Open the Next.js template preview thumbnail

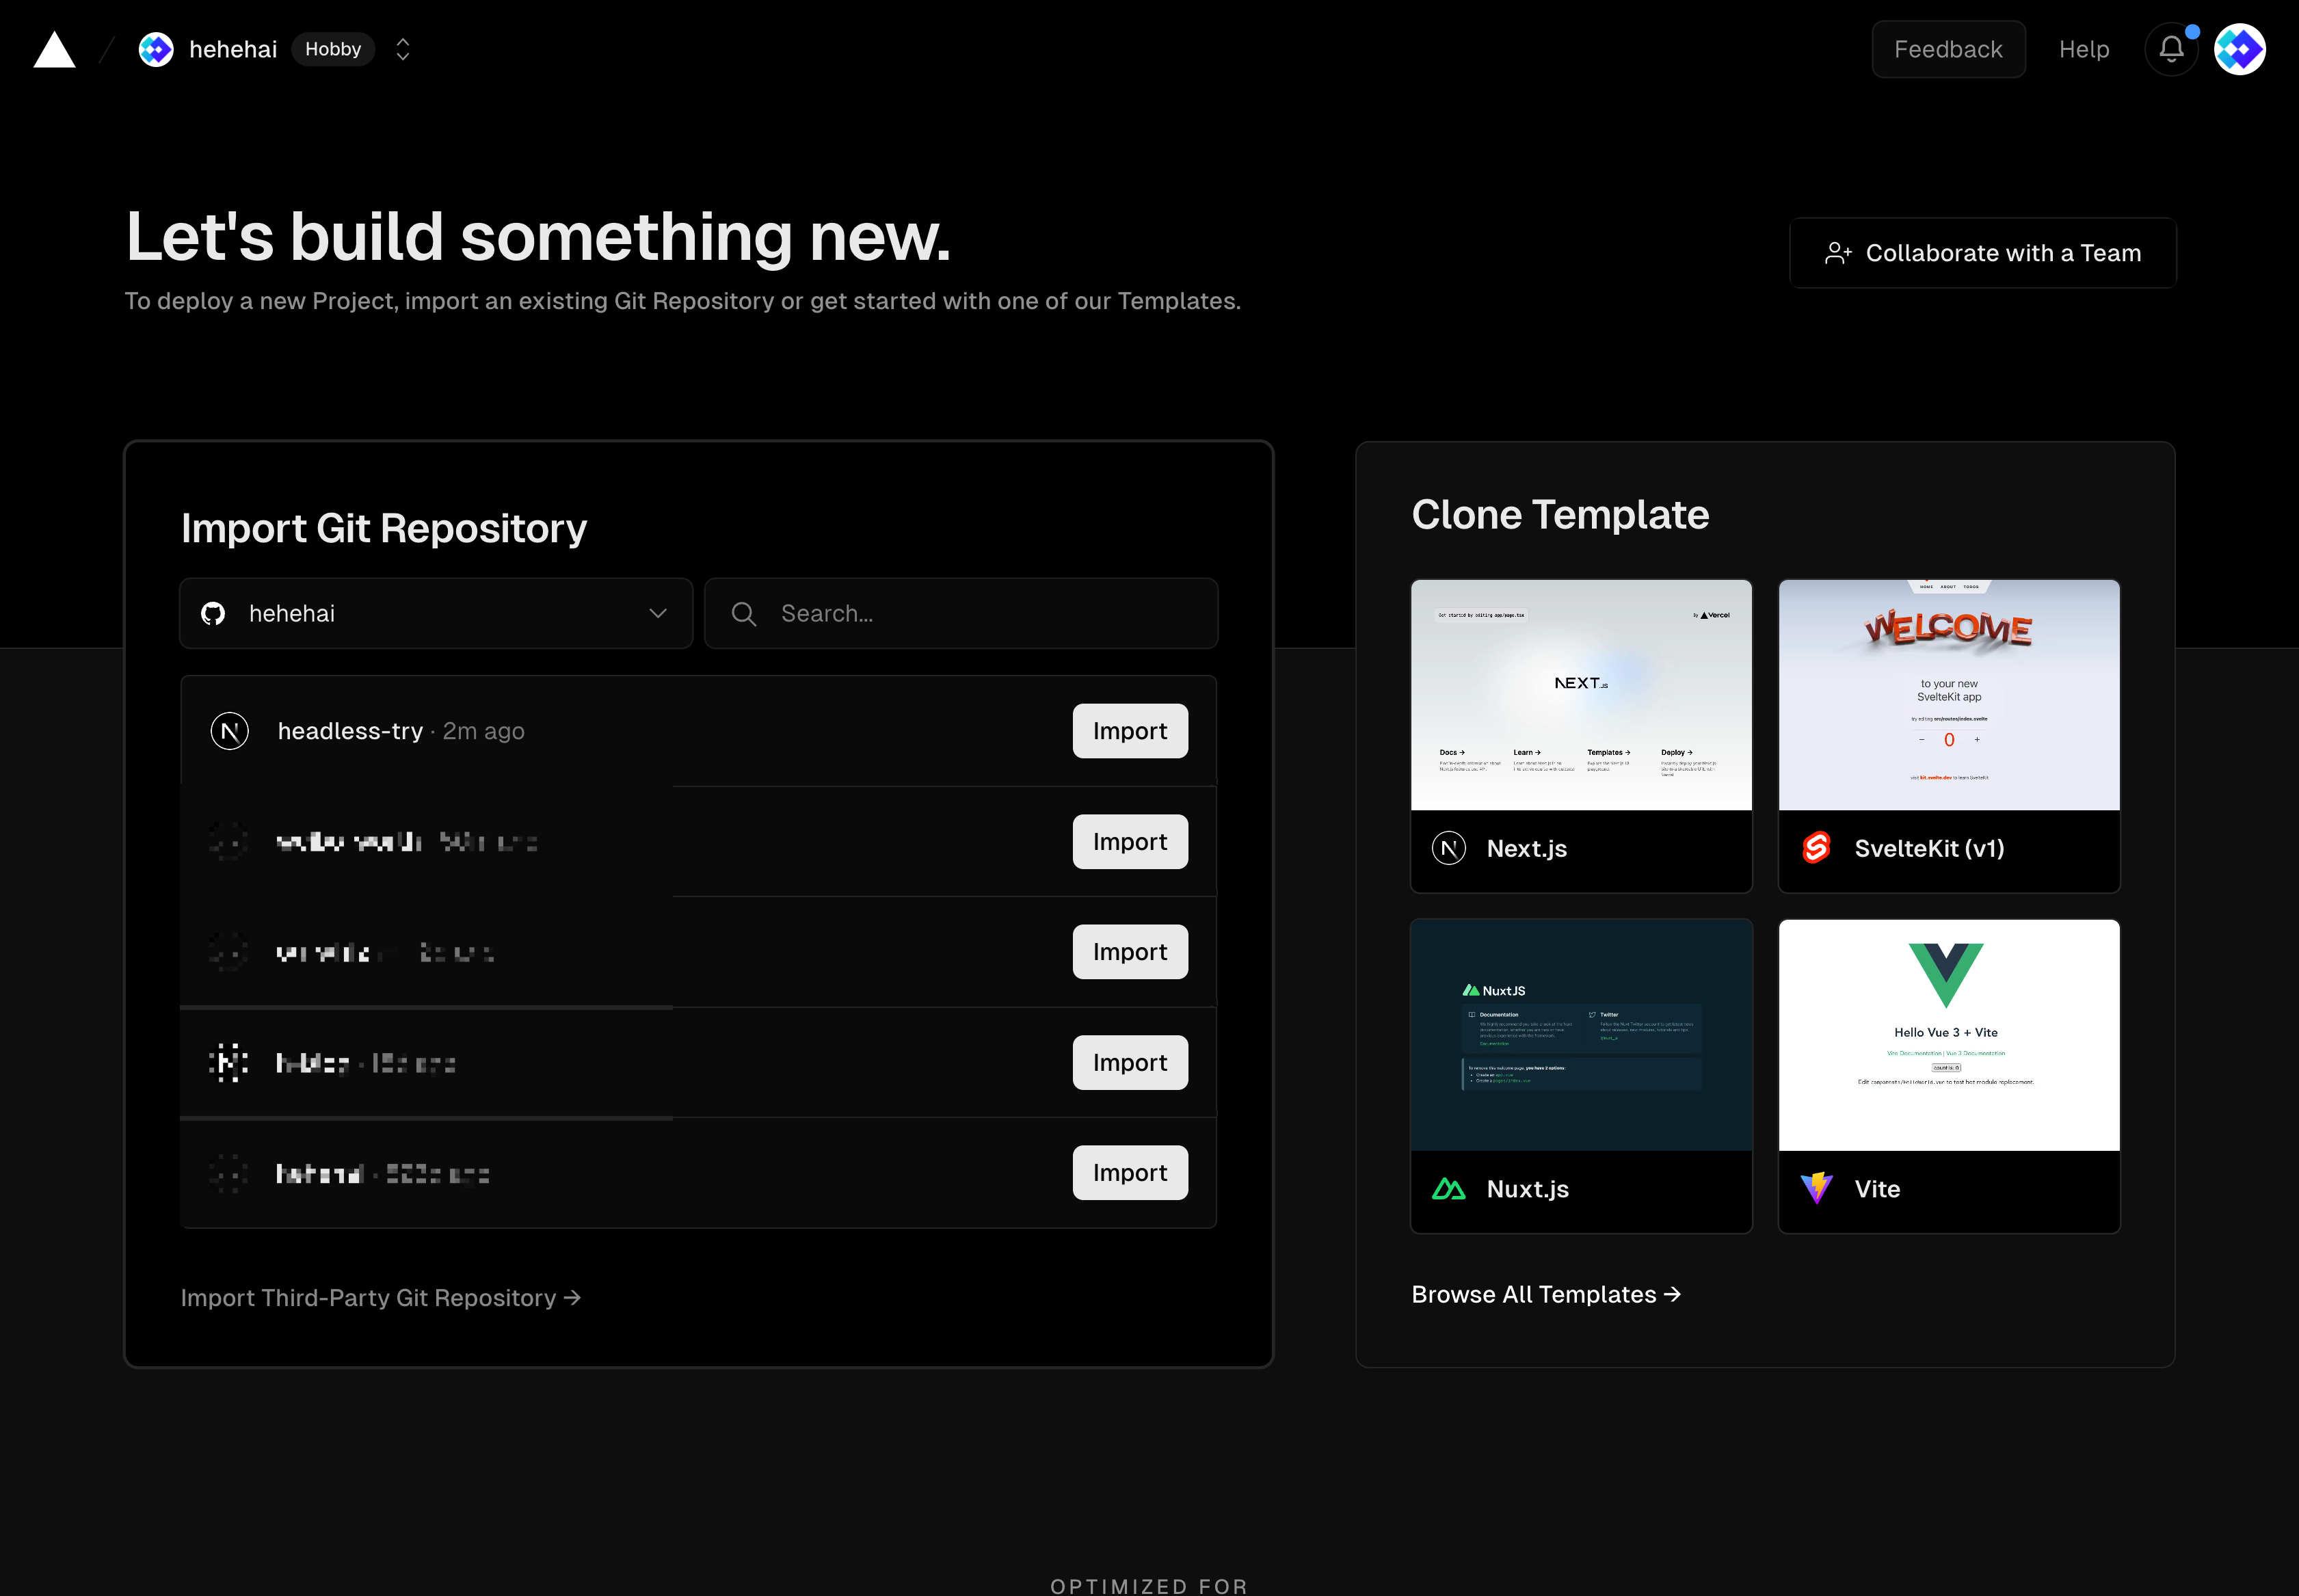point(1581,695)
